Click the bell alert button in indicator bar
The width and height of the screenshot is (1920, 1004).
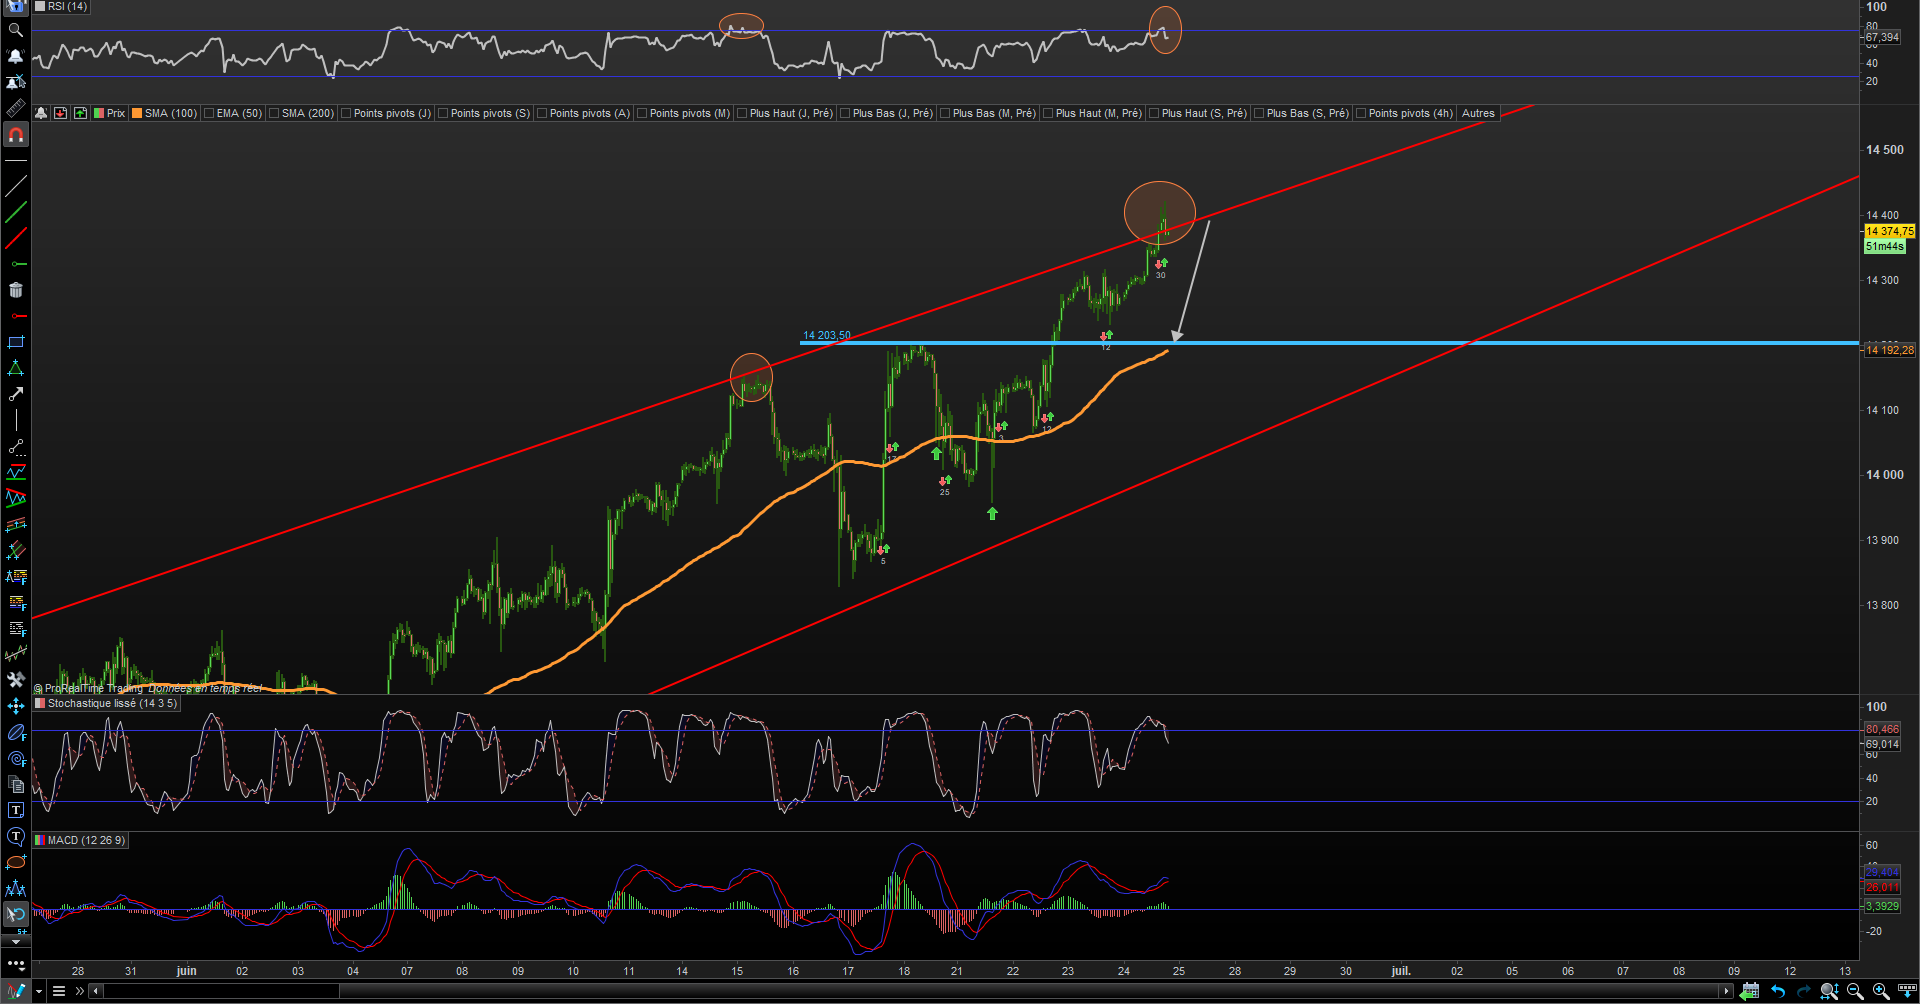pos(41,113)
